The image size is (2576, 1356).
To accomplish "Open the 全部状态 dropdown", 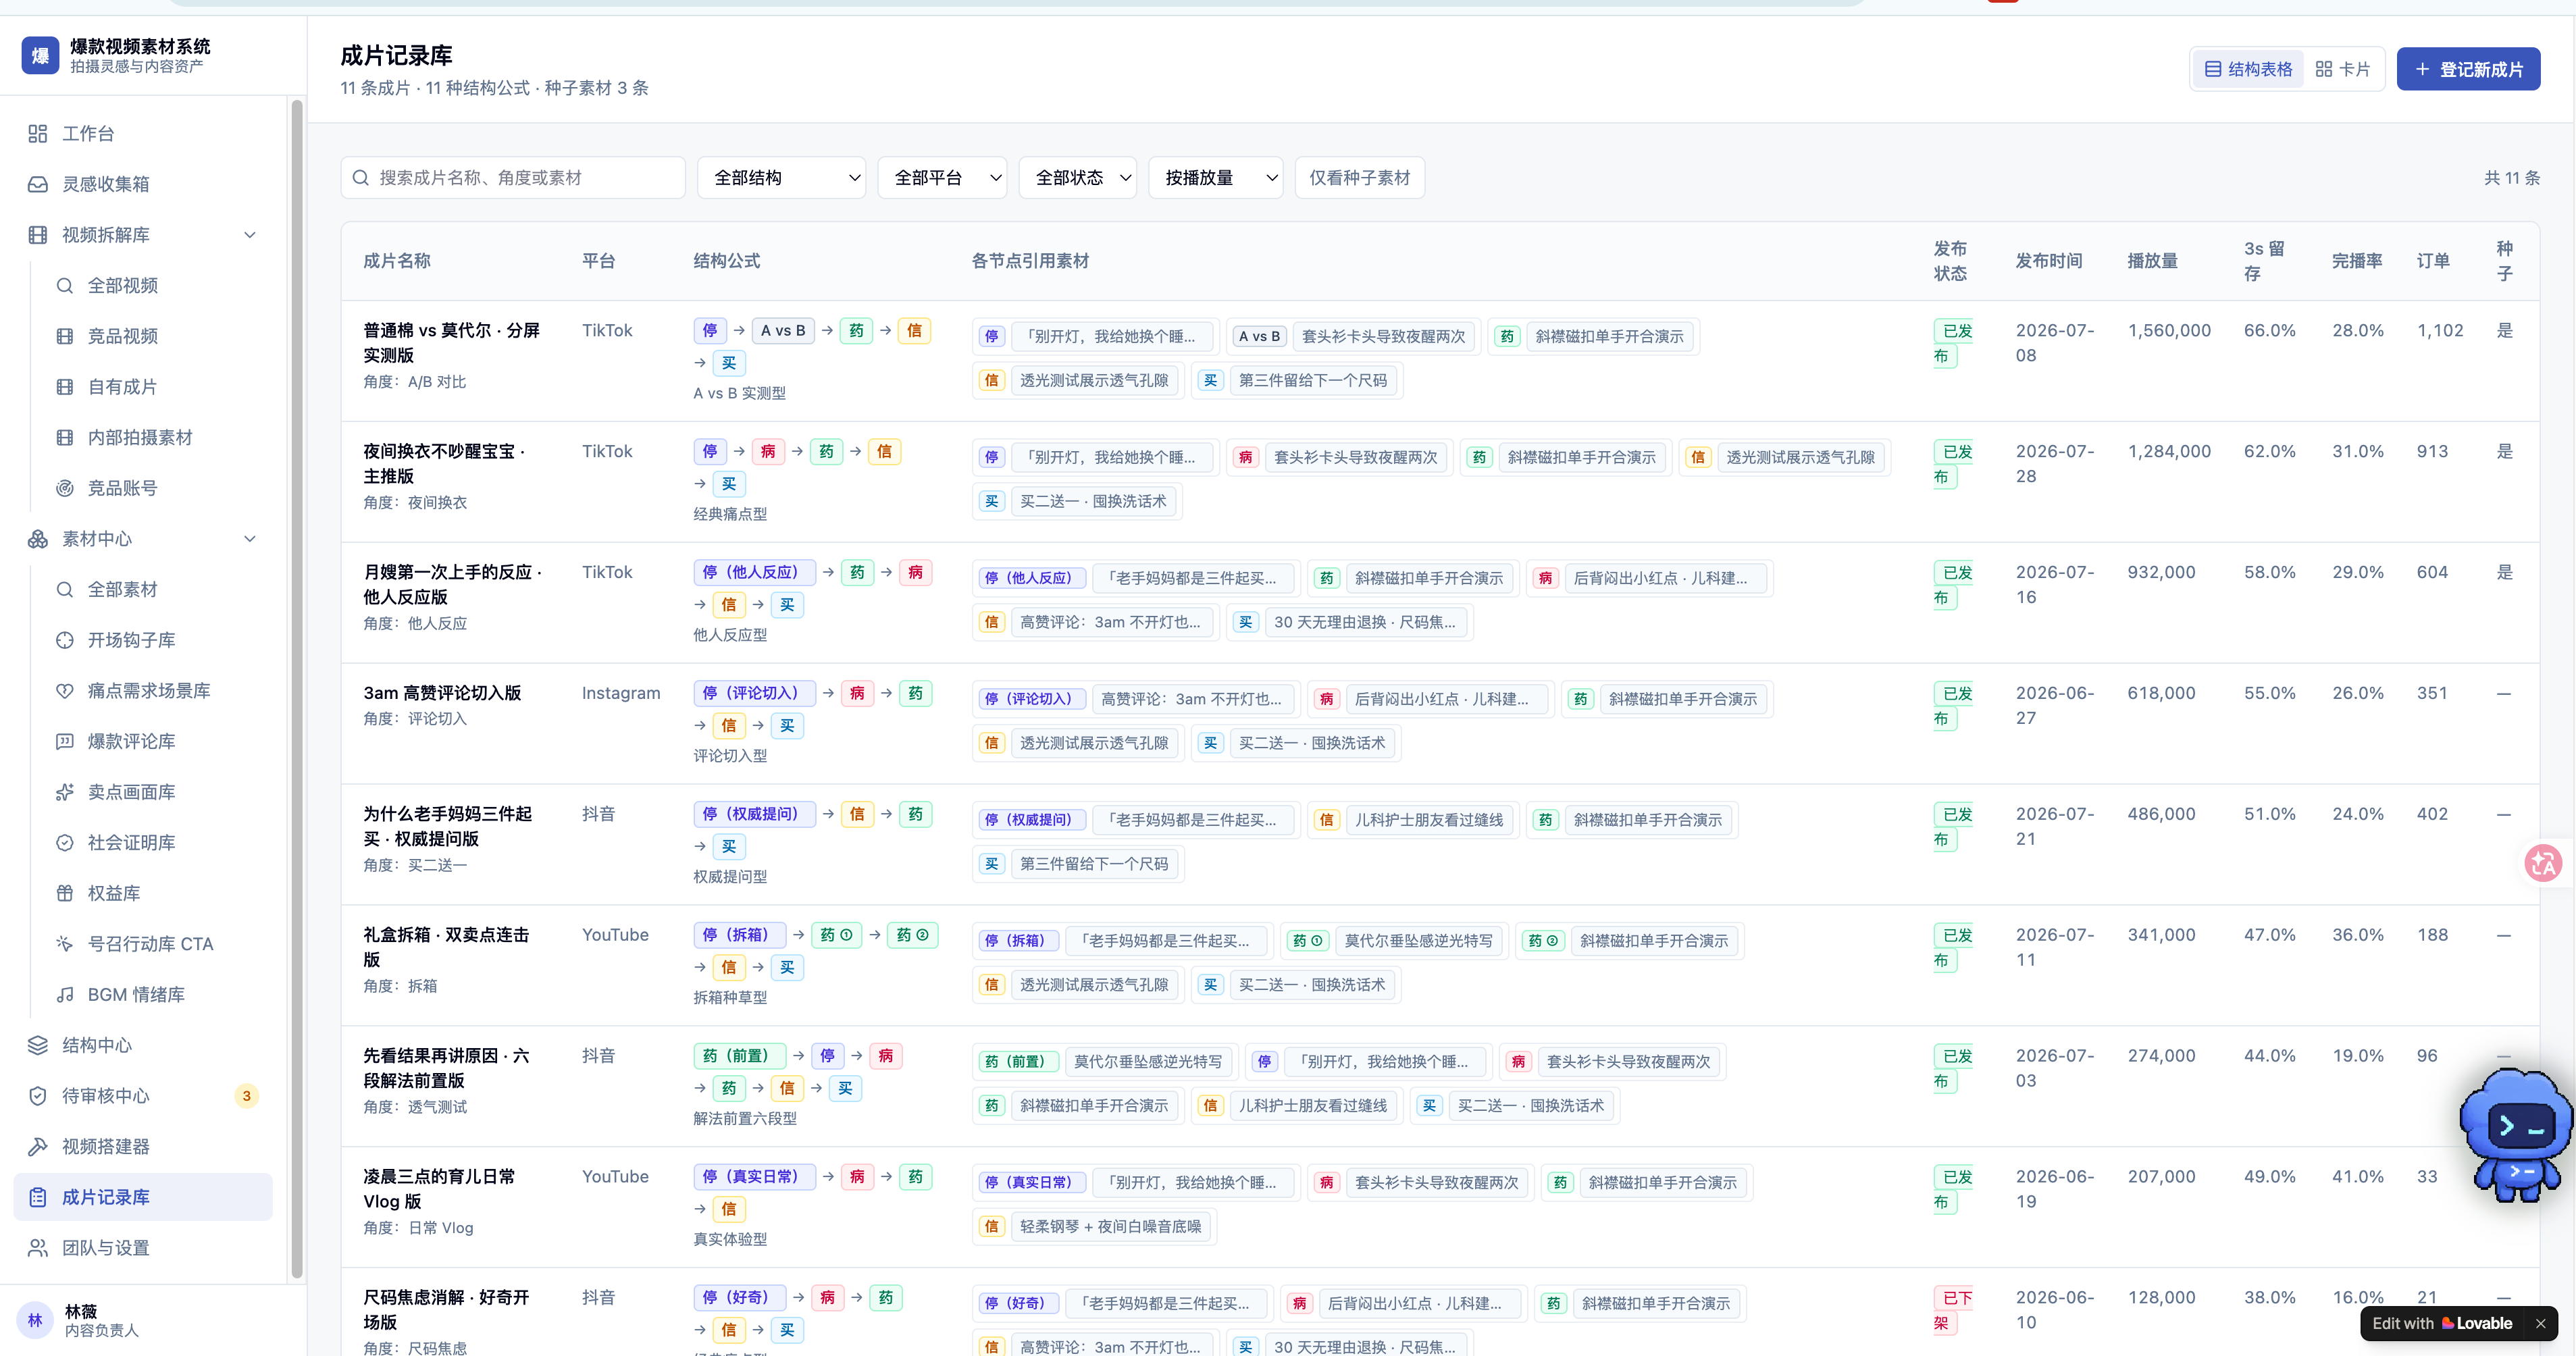I will point(1078,178).
